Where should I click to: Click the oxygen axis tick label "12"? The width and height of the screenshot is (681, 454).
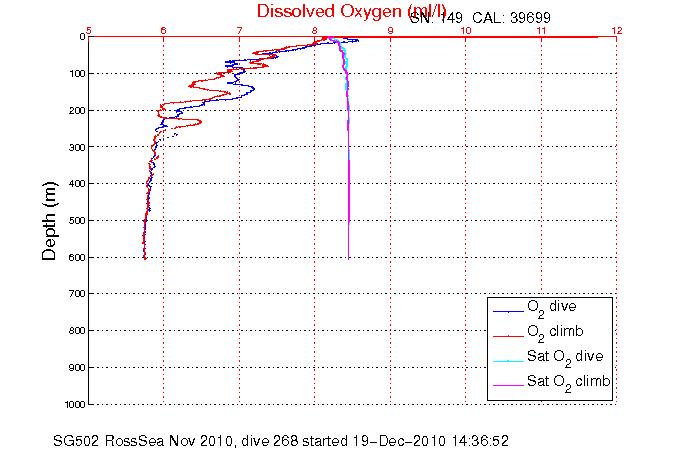(617, 30)
